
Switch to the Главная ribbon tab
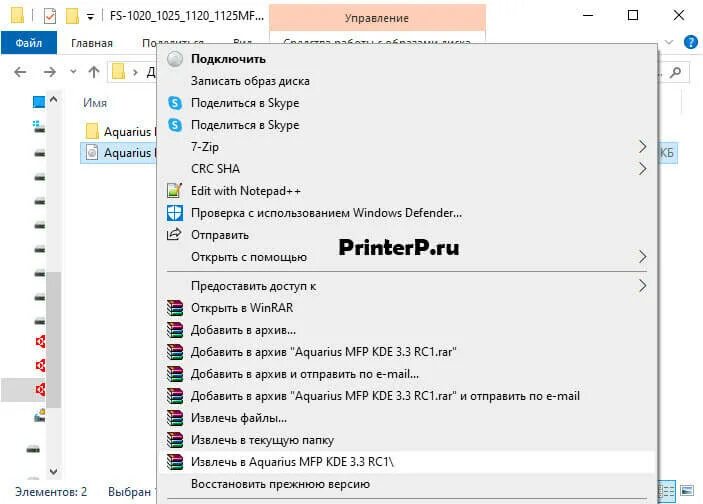(x=92, y=43)
